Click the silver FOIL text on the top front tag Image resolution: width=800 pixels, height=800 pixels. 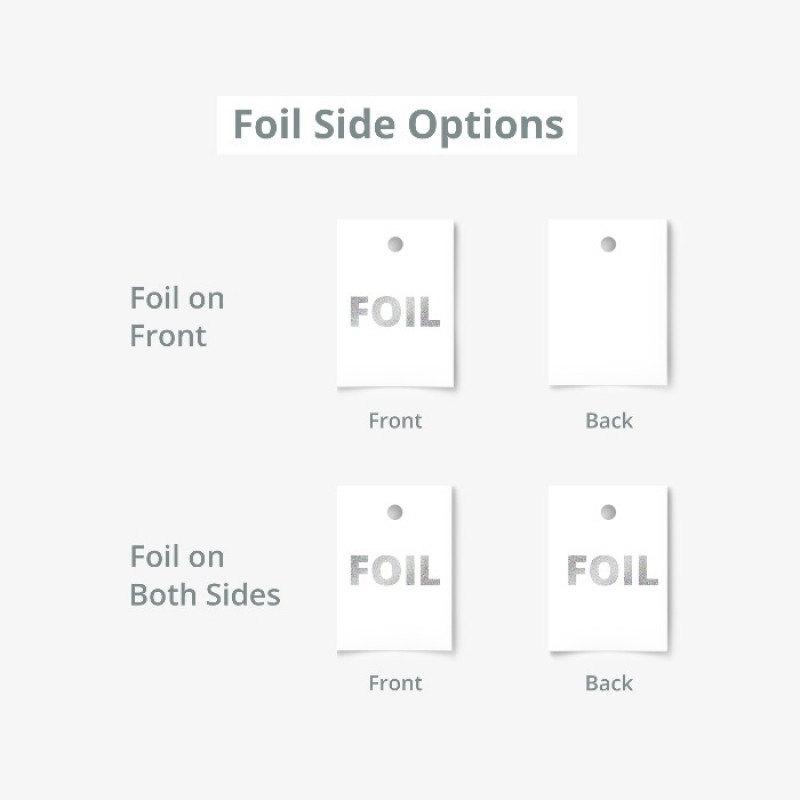click(x=395, y=312)
